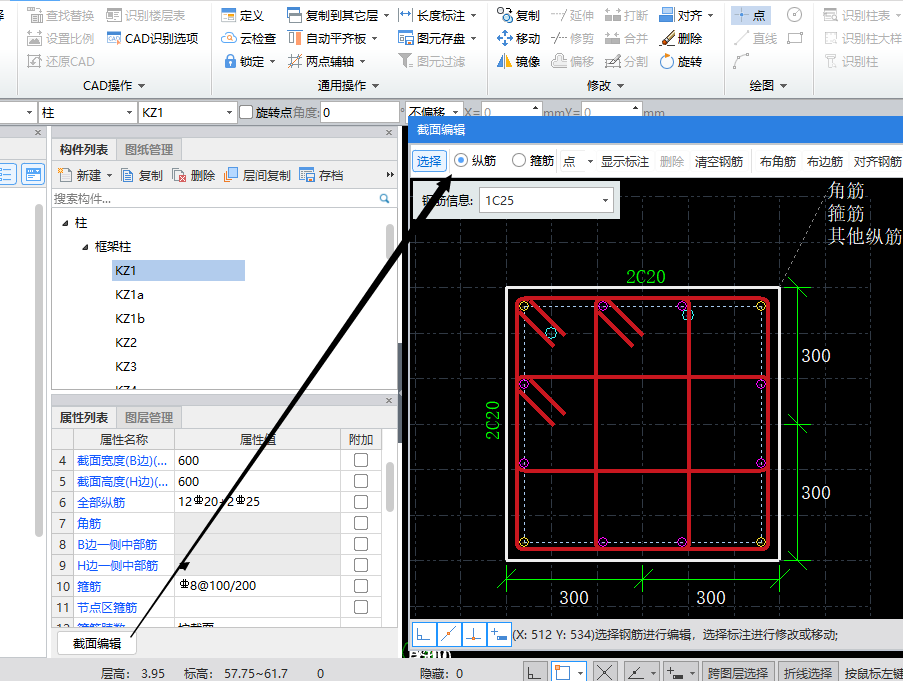Select the 镜像 mirror tool
The width and height of the screenshot is (903, 681).
click(x=518, y=61)
